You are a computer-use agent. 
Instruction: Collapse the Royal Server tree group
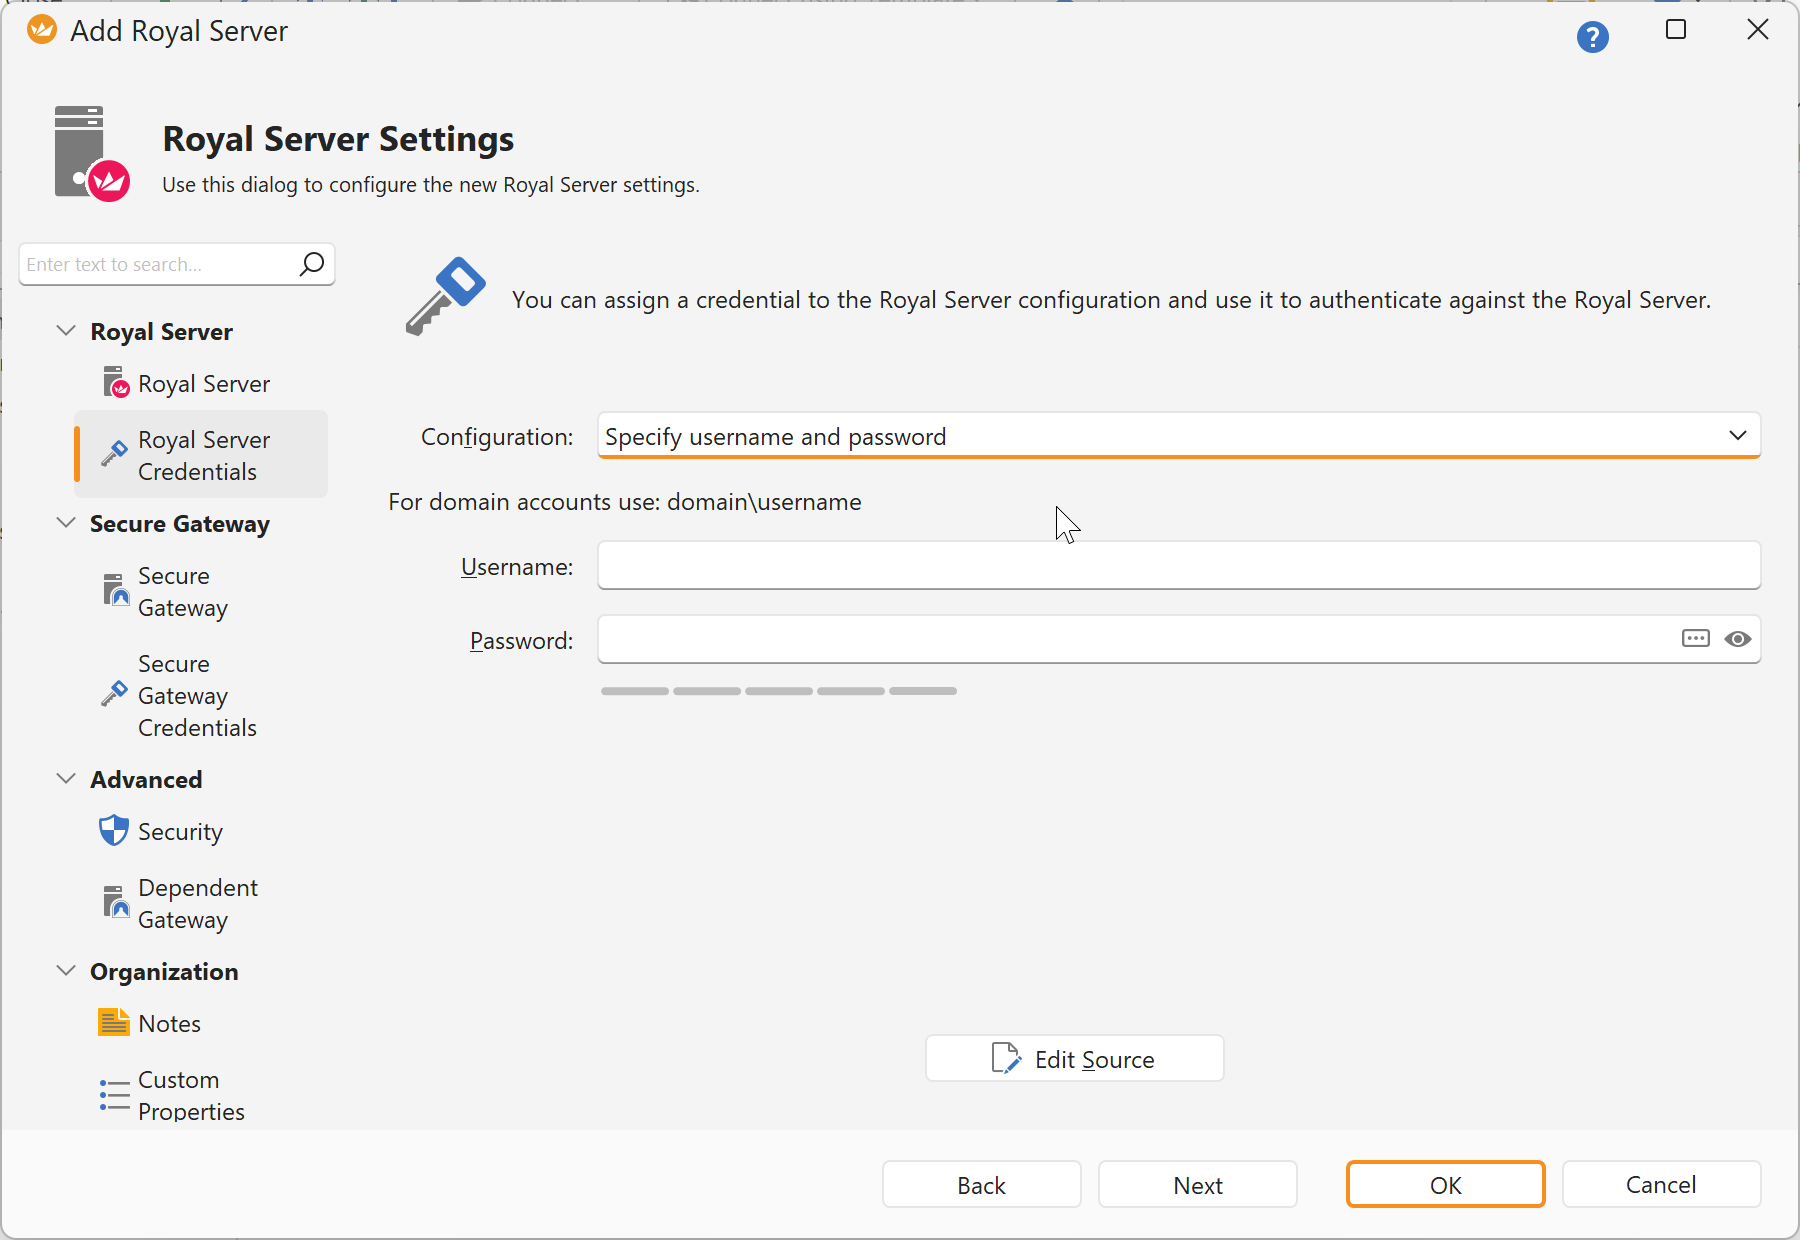66,330
